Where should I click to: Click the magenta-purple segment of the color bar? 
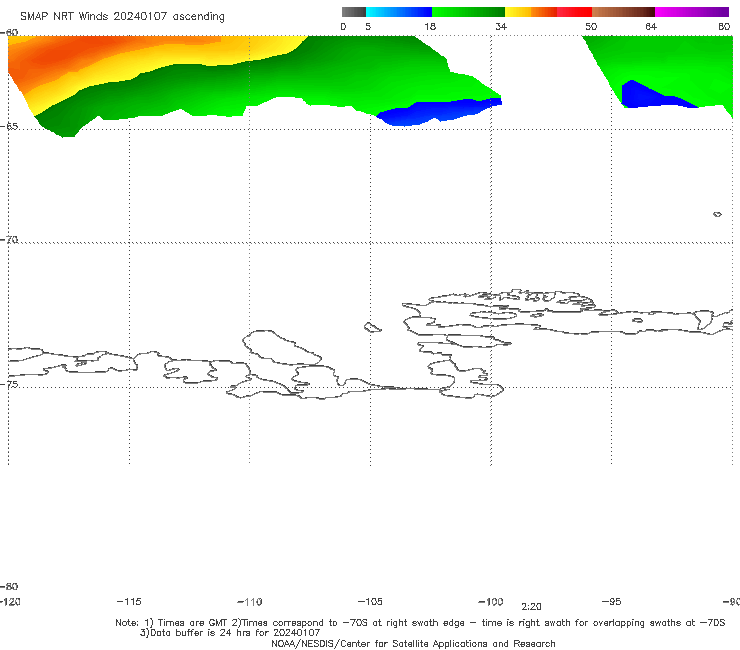click(x=692, y=12)
